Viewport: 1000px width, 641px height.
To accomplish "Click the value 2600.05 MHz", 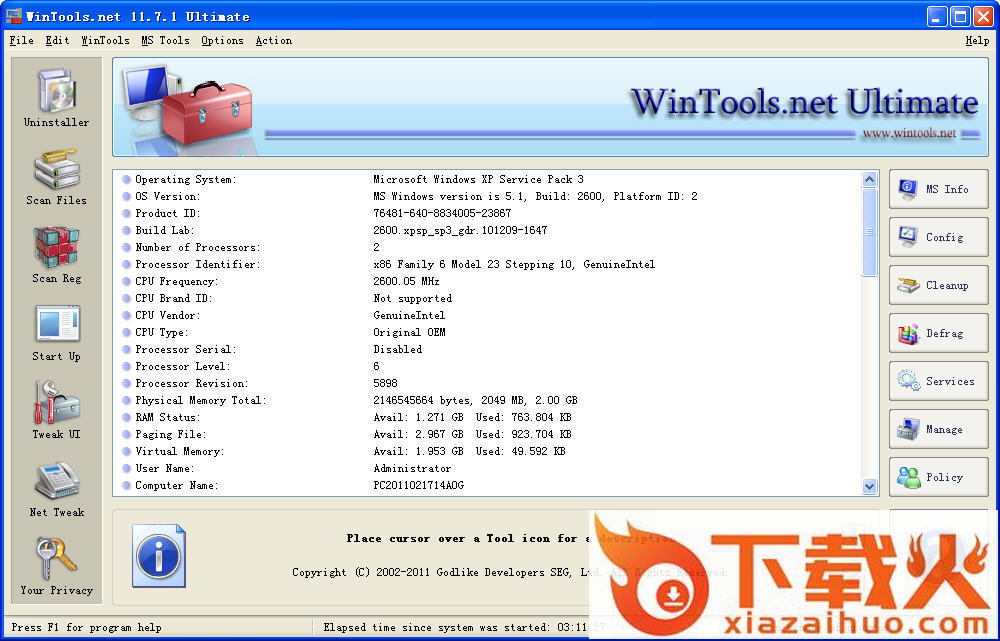I will pos(406,281).
